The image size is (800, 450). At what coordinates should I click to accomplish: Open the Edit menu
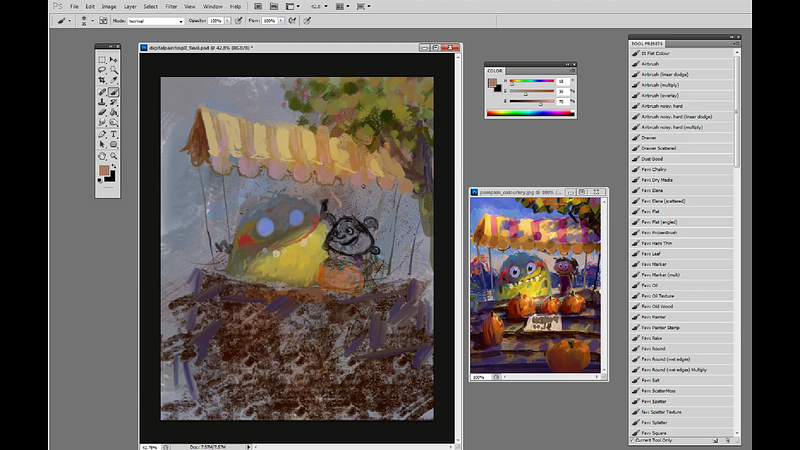pos(90,7)
